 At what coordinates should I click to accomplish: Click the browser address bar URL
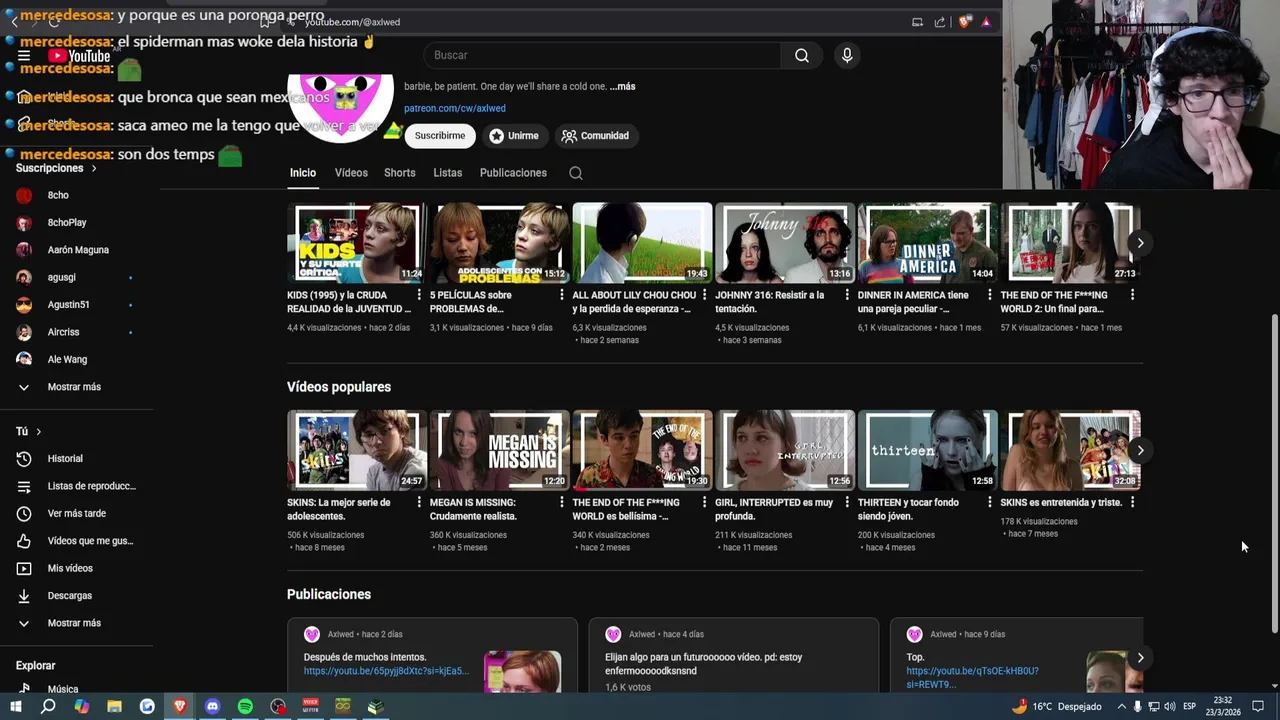click(x=352, y=22)
